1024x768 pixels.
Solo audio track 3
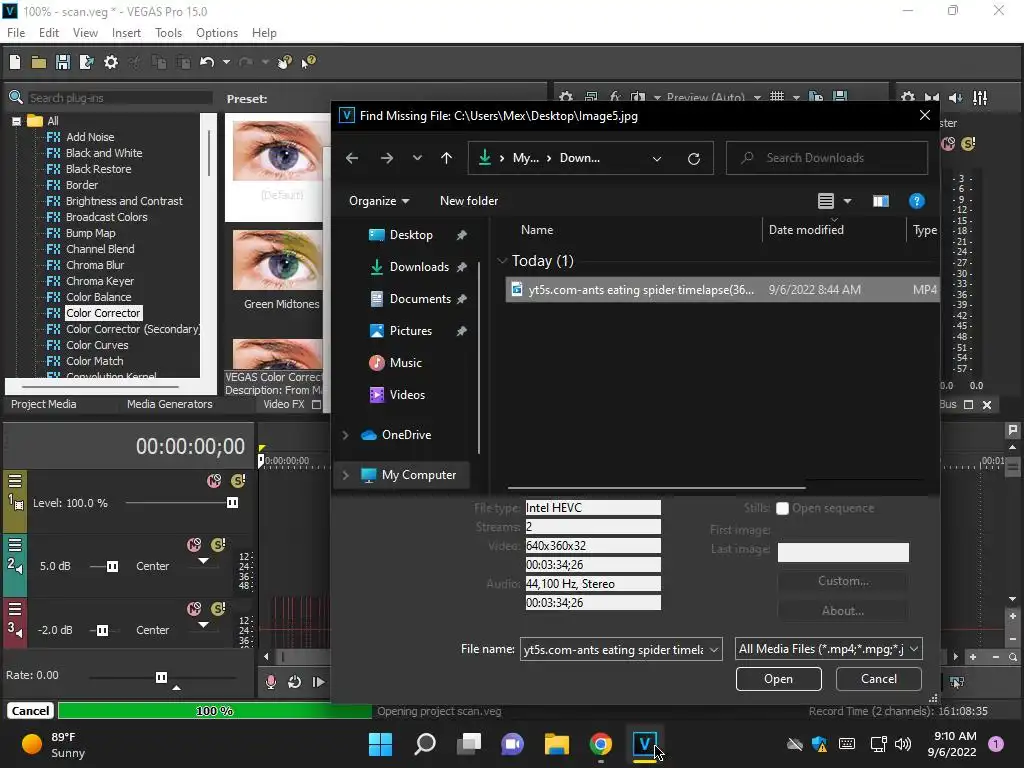(x=218, y=609)
